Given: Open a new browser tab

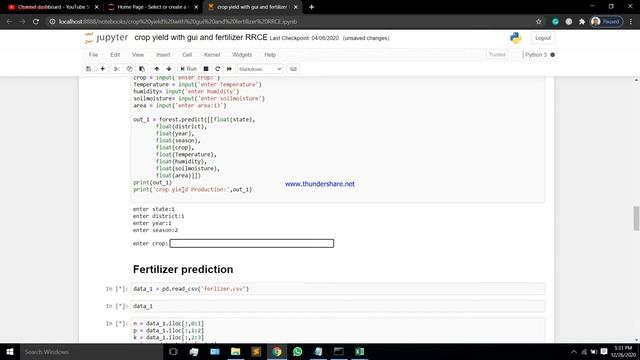Looking at the screenshot, I should pyautogui.click(x=311, y=7).
